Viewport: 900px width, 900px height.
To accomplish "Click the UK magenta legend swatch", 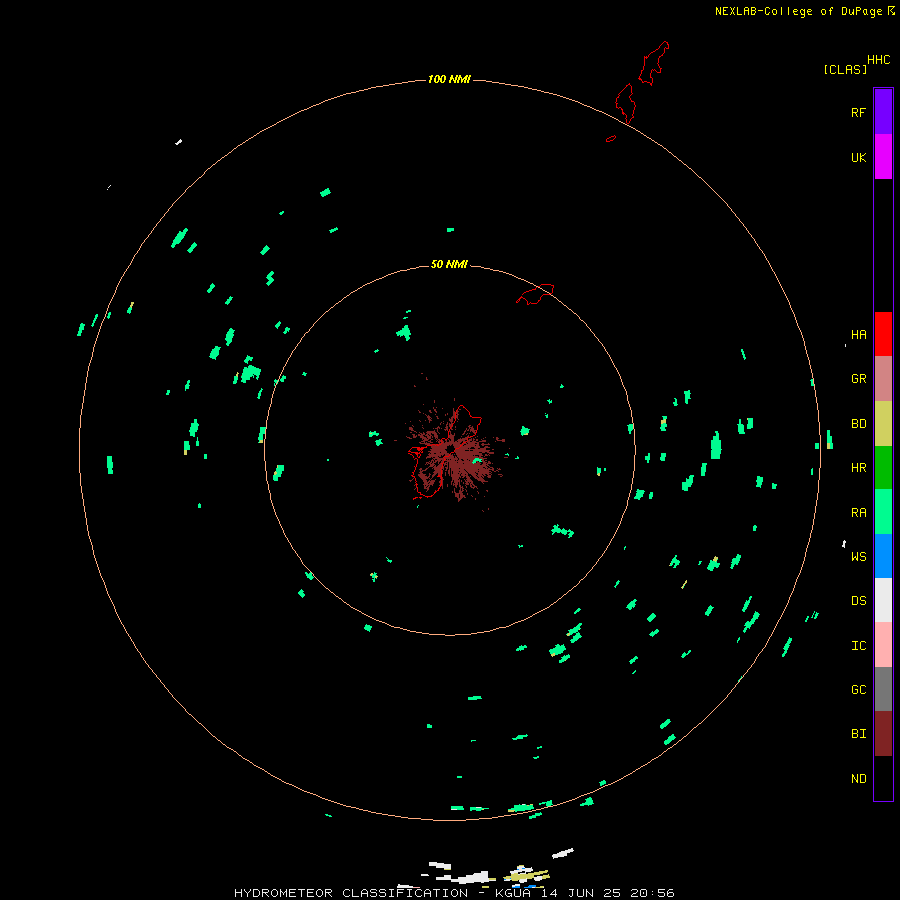I will tap(883, 157).
